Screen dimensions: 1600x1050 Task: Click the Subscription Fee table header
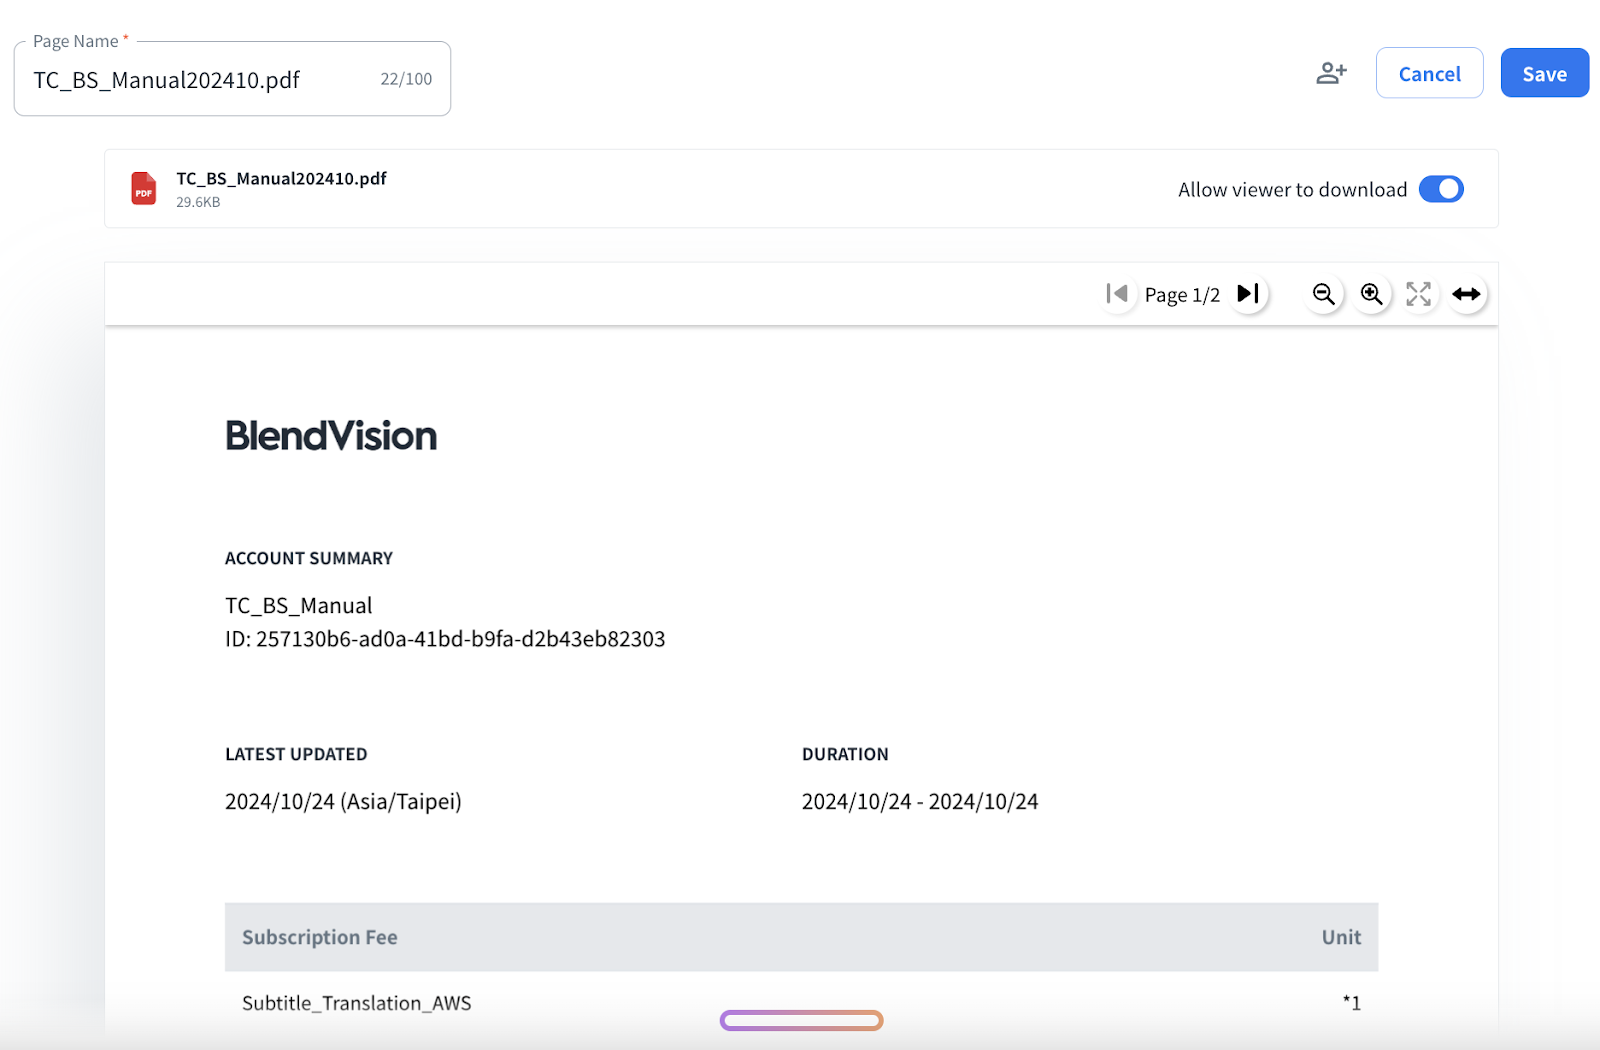click(x=320, y=938)
